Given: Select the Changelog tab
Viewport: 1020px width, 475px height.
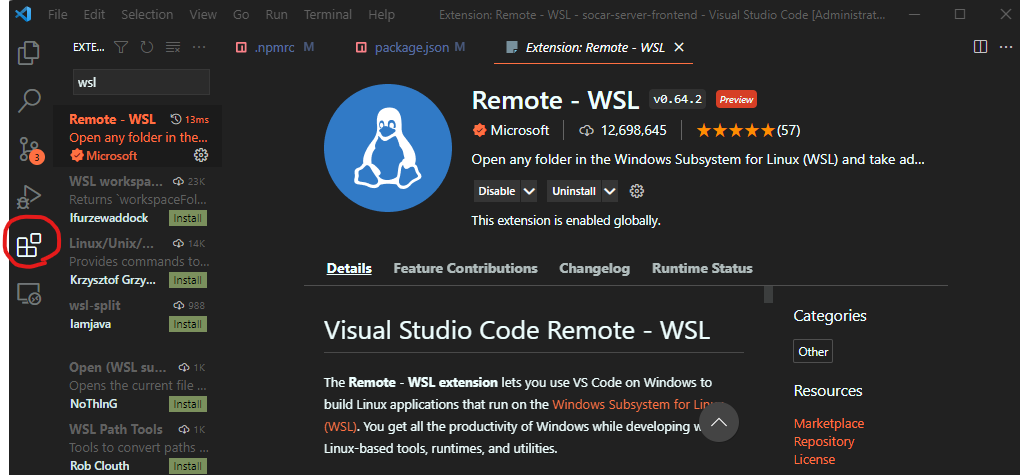Looking at the screenshot, I should (x=595, y=268).
